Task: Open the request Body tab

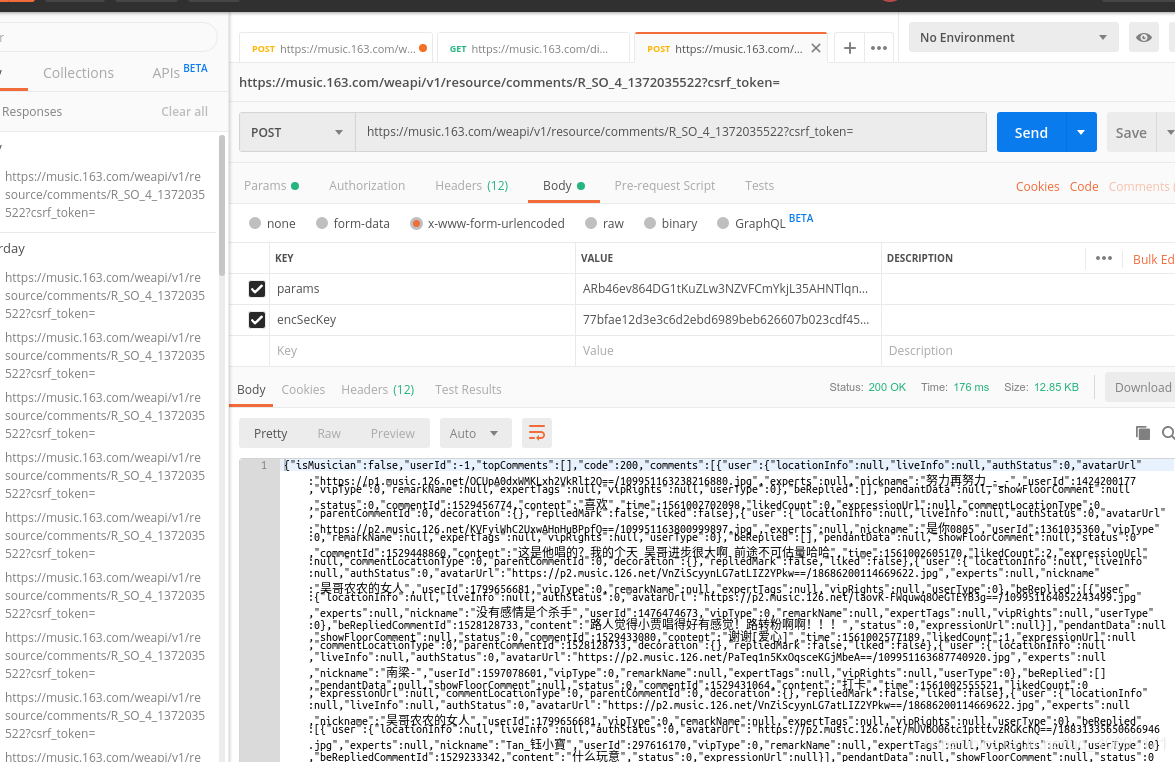Action: point(564,186)
